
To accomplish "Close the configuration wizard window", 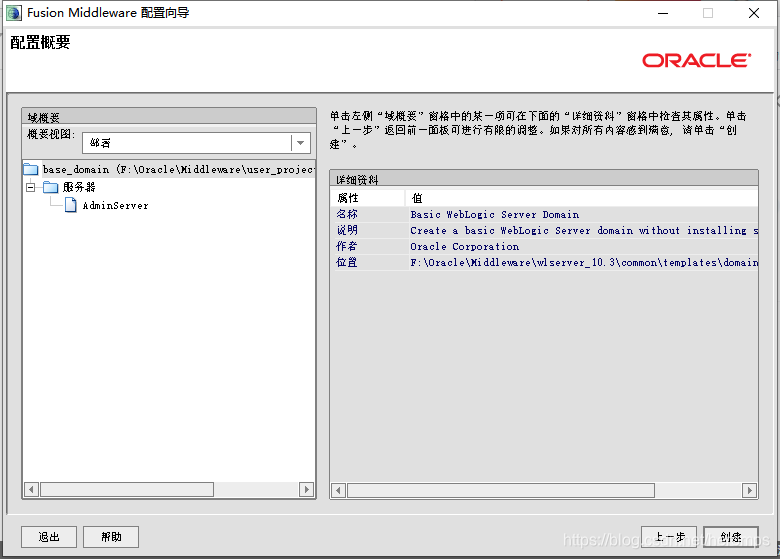I will (754, 13).
